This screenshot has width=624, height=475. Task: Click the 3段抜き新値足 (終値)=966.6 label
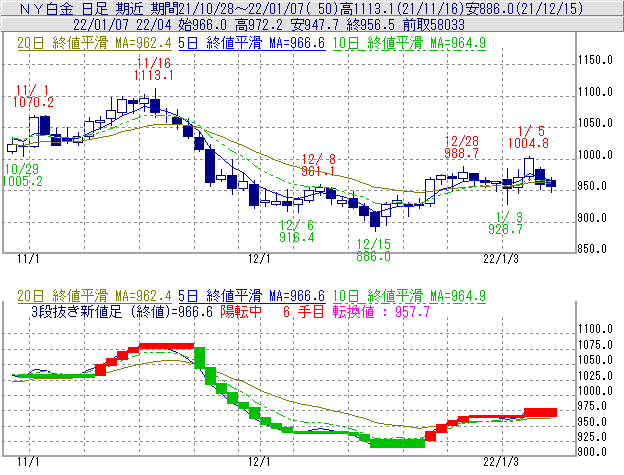point(122,311)
